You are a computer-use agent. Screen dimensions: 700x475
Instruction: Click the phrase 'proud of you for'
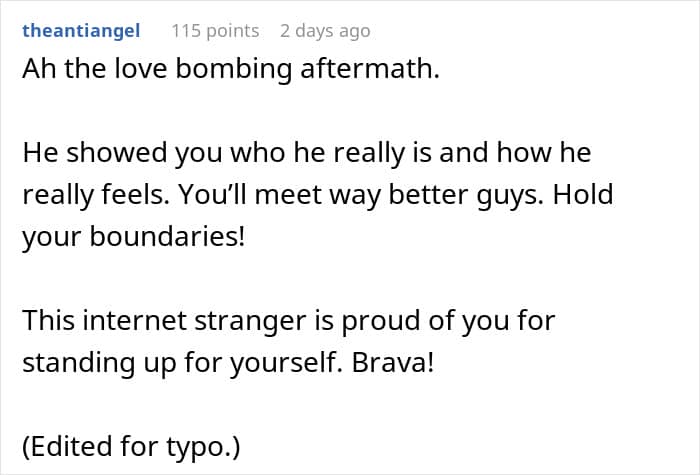point(448,321)
